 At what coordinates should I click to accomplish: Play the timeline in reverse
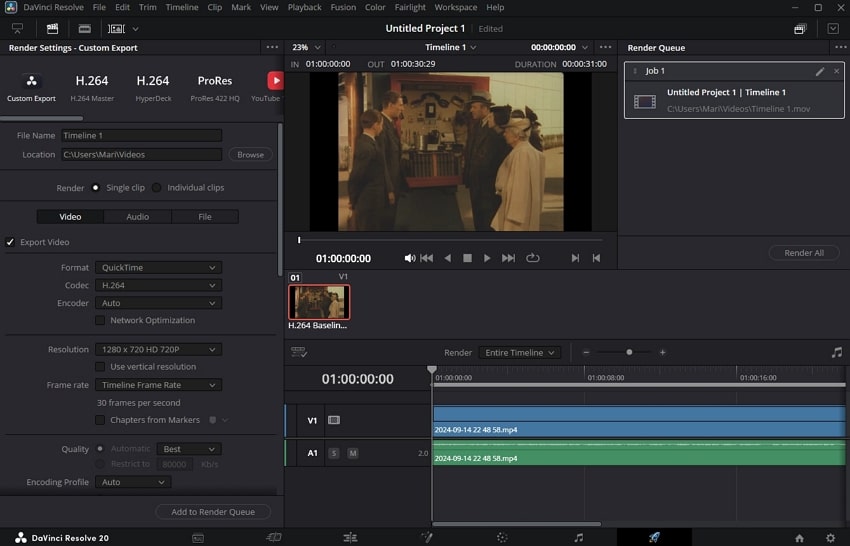click(x=447, y=258)
